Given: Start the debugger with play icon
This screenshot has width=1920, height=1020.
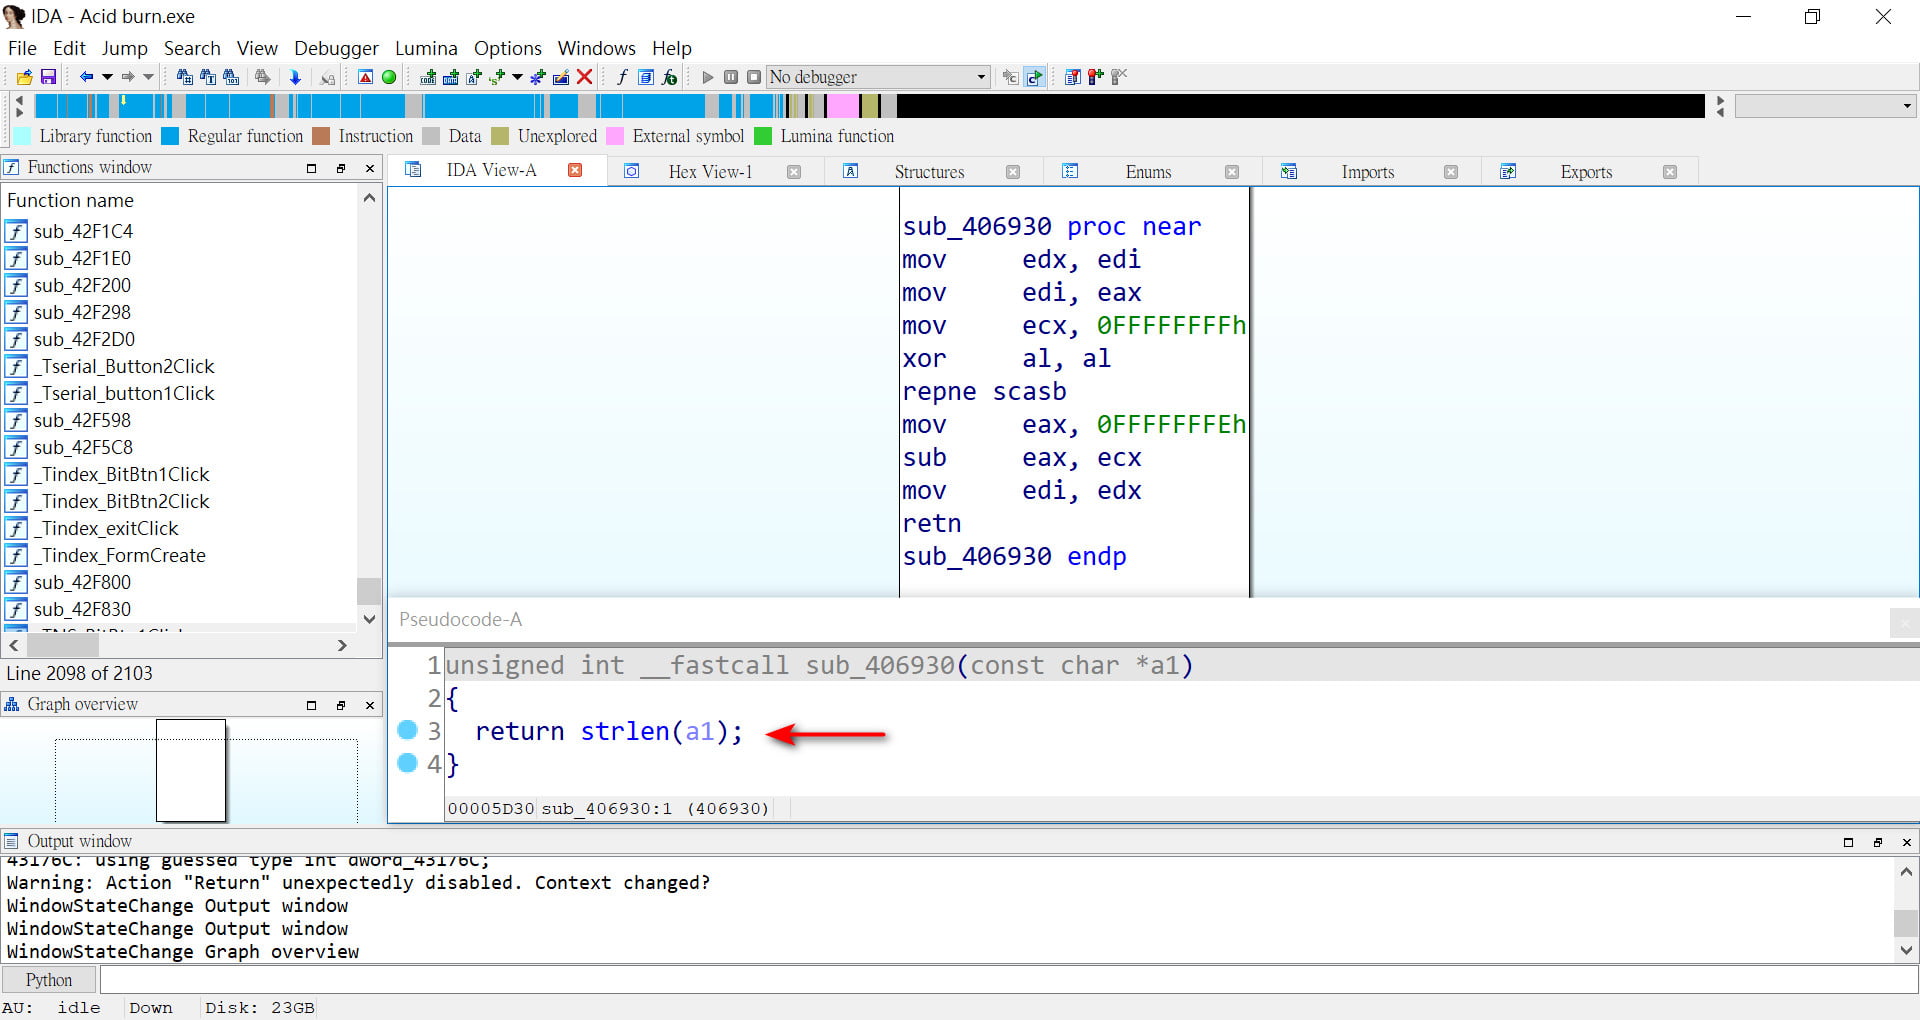Looking at the screenshot, I should (x=708, y=77).
